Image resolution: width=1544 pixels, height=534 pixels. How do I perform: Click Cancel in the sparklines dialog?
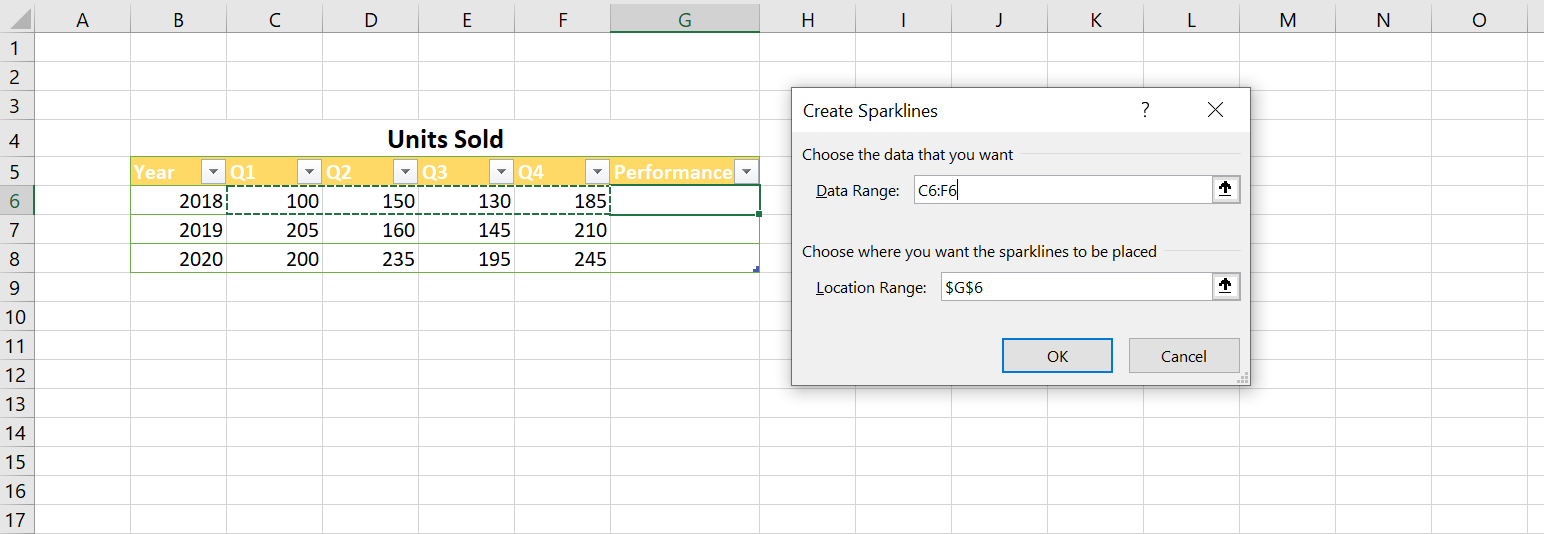coord(1183,356)
